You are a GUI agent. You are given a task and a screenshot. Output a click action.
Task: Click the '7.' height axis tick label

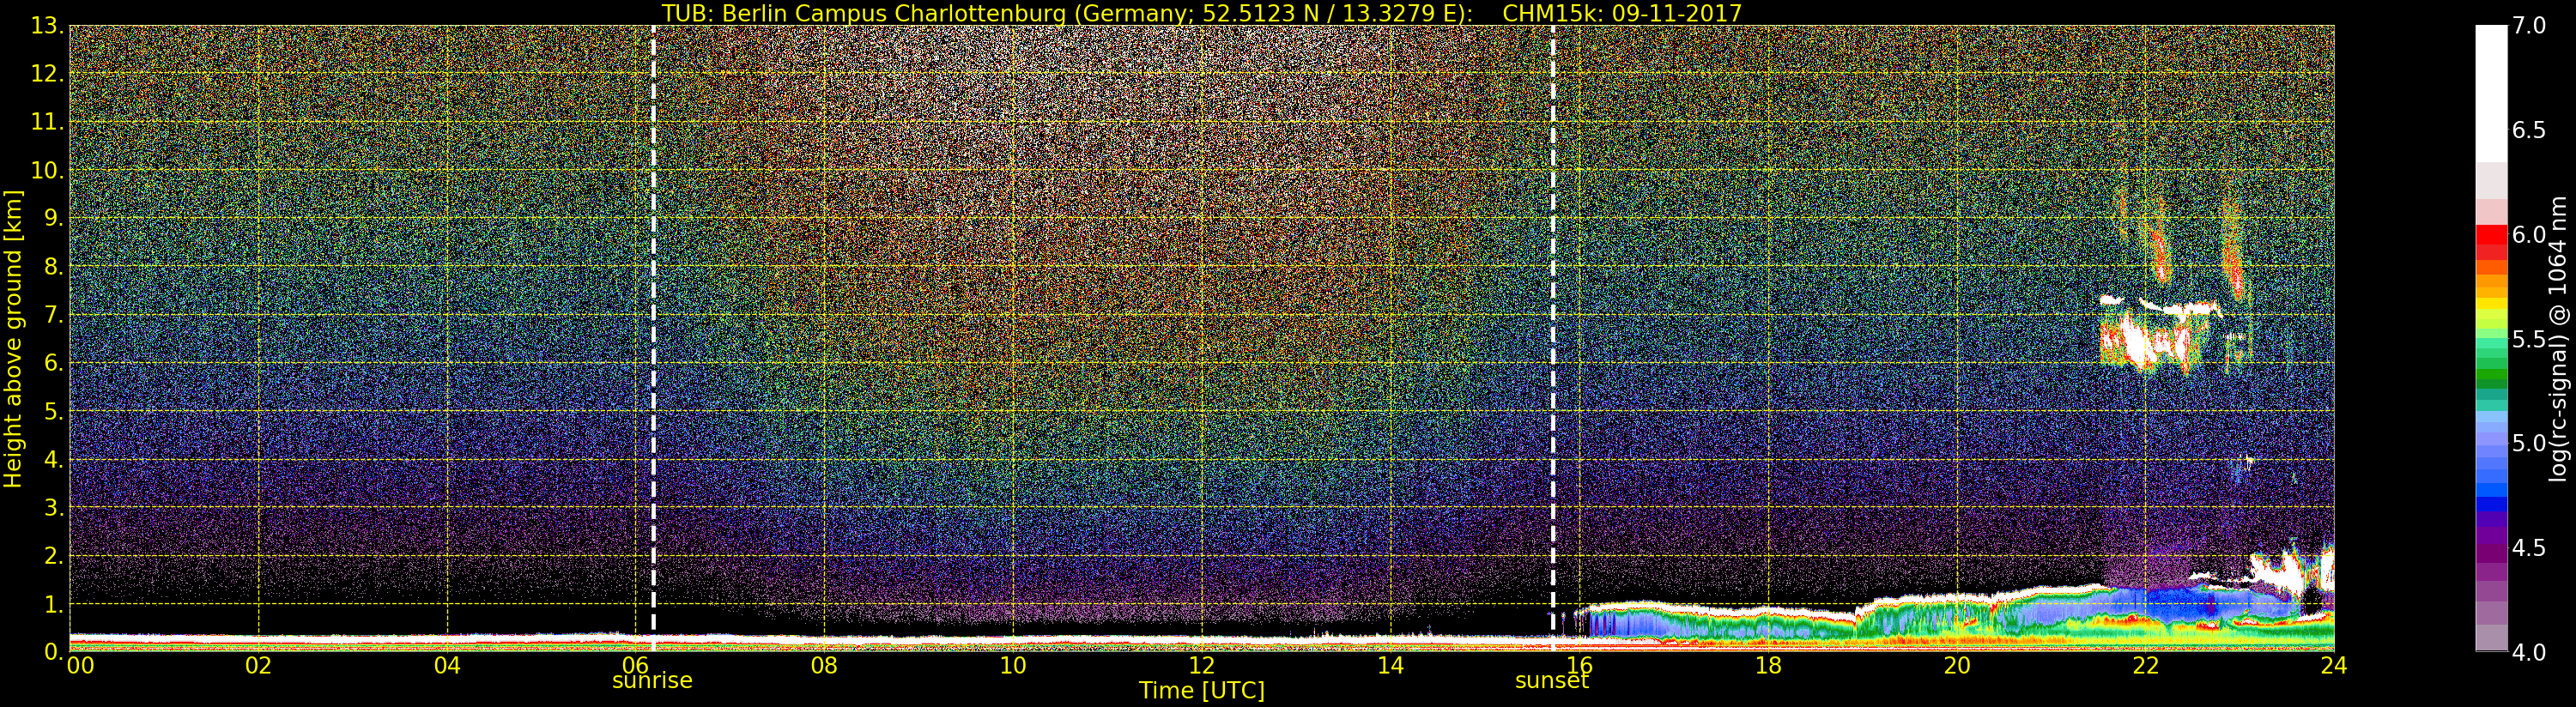[54, 315]
